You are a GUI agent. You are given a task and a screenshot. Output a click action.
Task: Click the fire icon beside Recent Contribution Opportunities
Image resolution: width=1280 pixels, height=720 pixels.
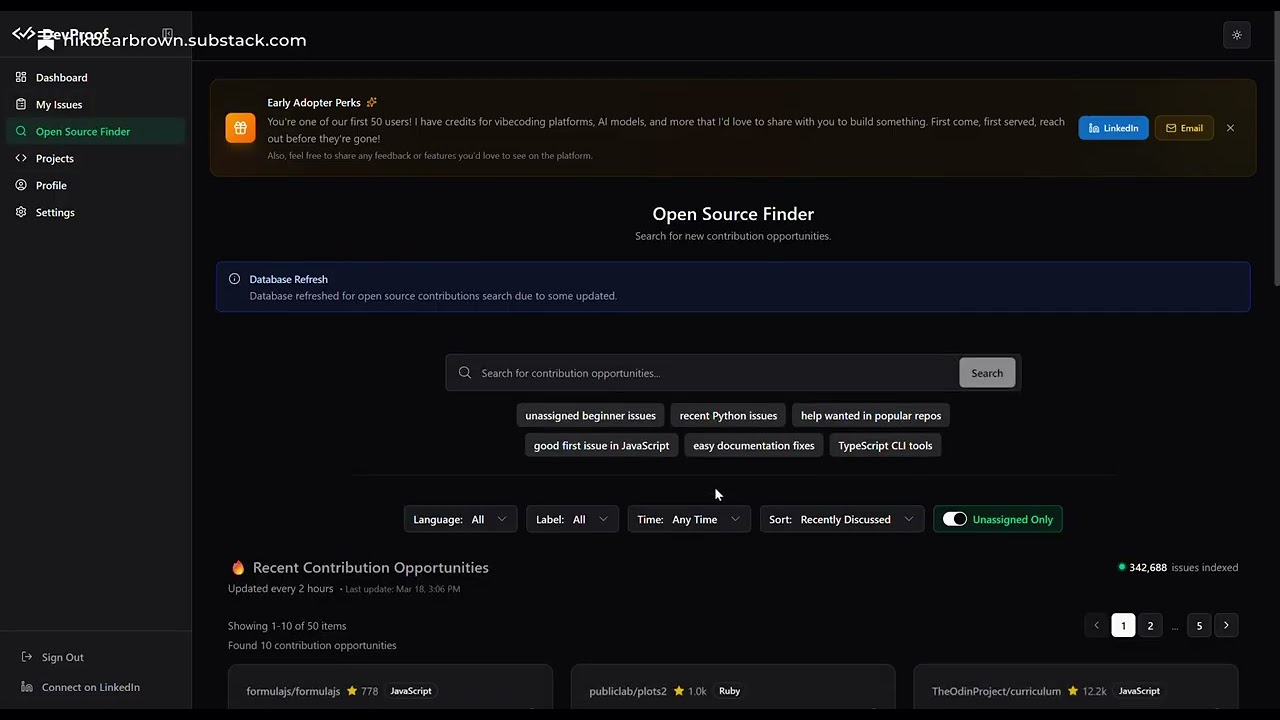click(x=238, y=567)
